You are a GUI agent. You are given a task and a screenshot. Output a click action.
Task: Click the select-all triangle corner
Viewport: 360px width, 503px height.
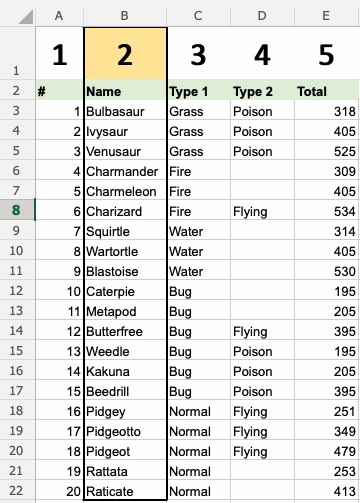(25, 17)
